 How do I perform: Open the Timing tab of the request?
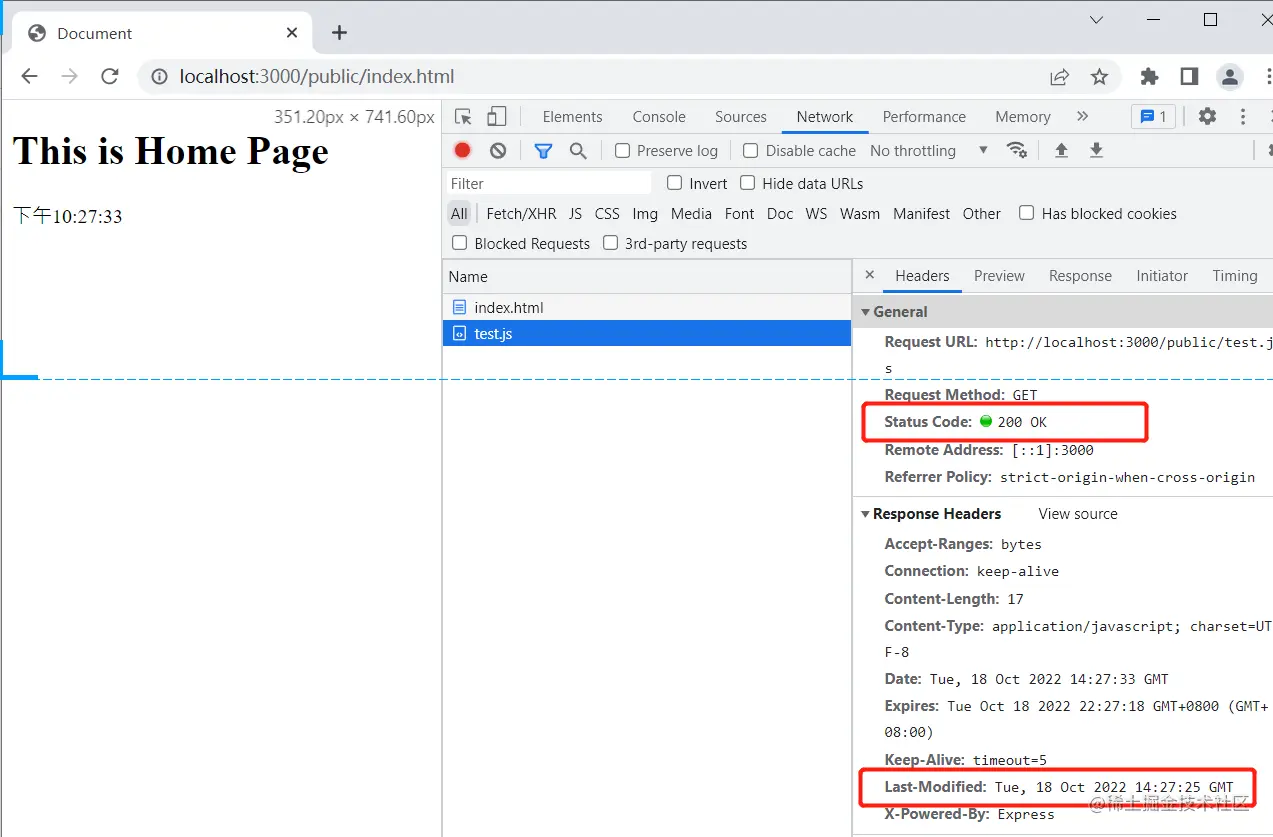pos(1235,276)
